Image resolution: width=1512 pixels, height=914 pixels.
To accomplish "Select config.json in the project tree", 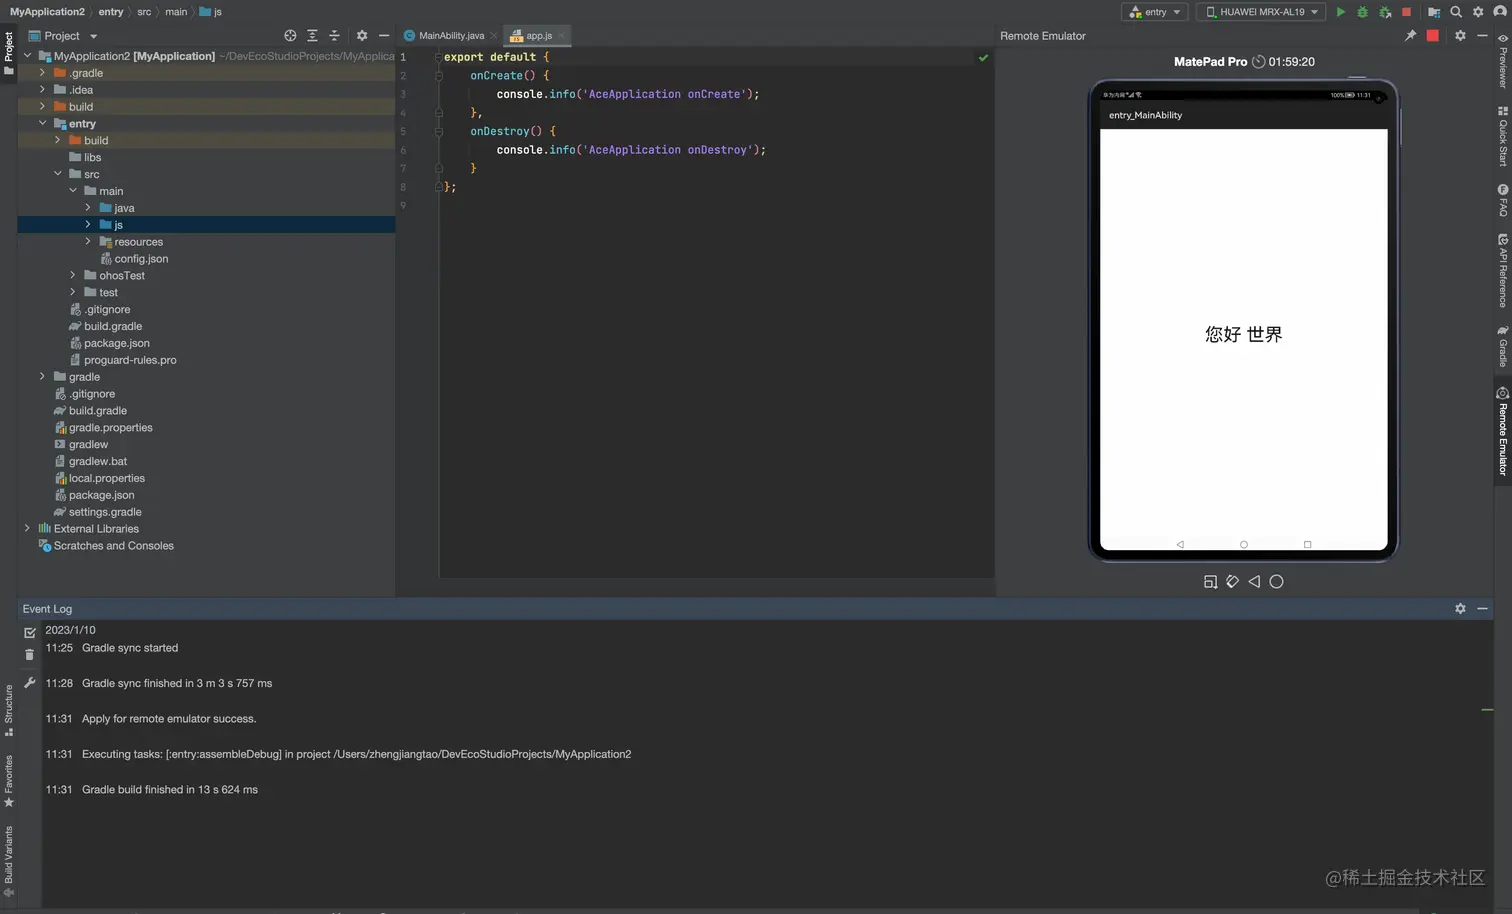I will click(x=141, y=259).
